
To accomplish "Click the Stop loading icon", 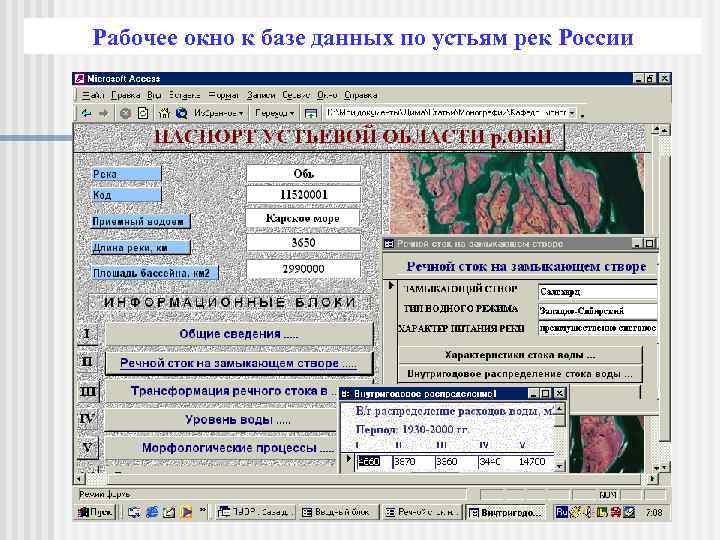I will pos(125,113).
